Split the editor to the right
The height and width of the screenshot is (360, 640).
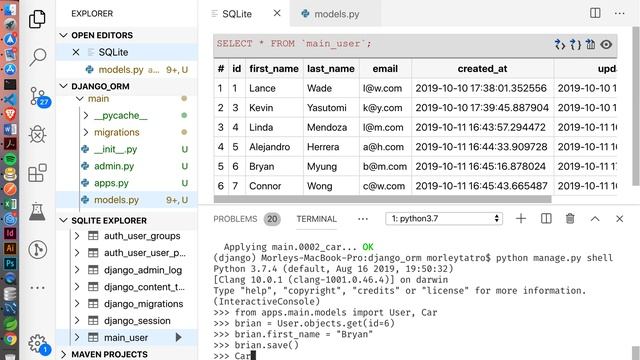595,13
